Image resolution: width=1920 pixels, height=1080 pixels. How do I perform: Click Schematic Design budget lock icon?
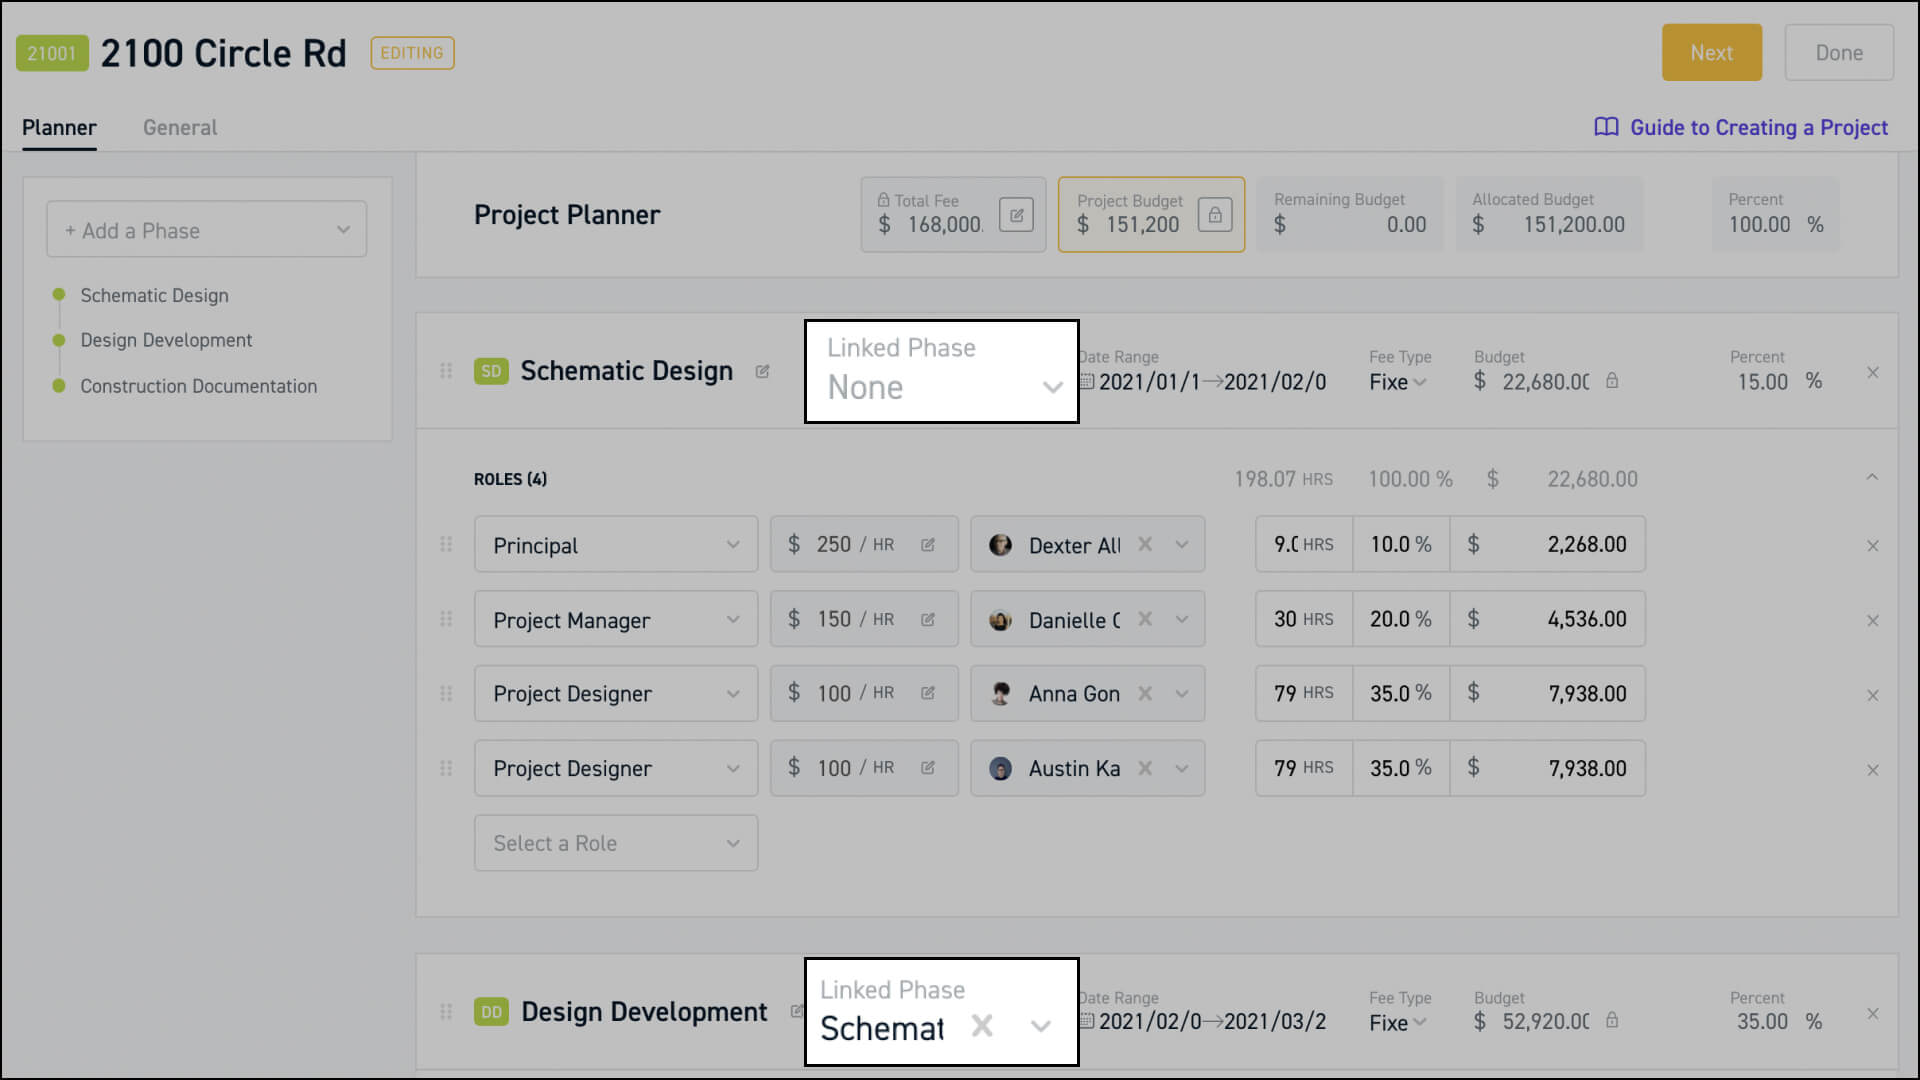(1612, 381)
